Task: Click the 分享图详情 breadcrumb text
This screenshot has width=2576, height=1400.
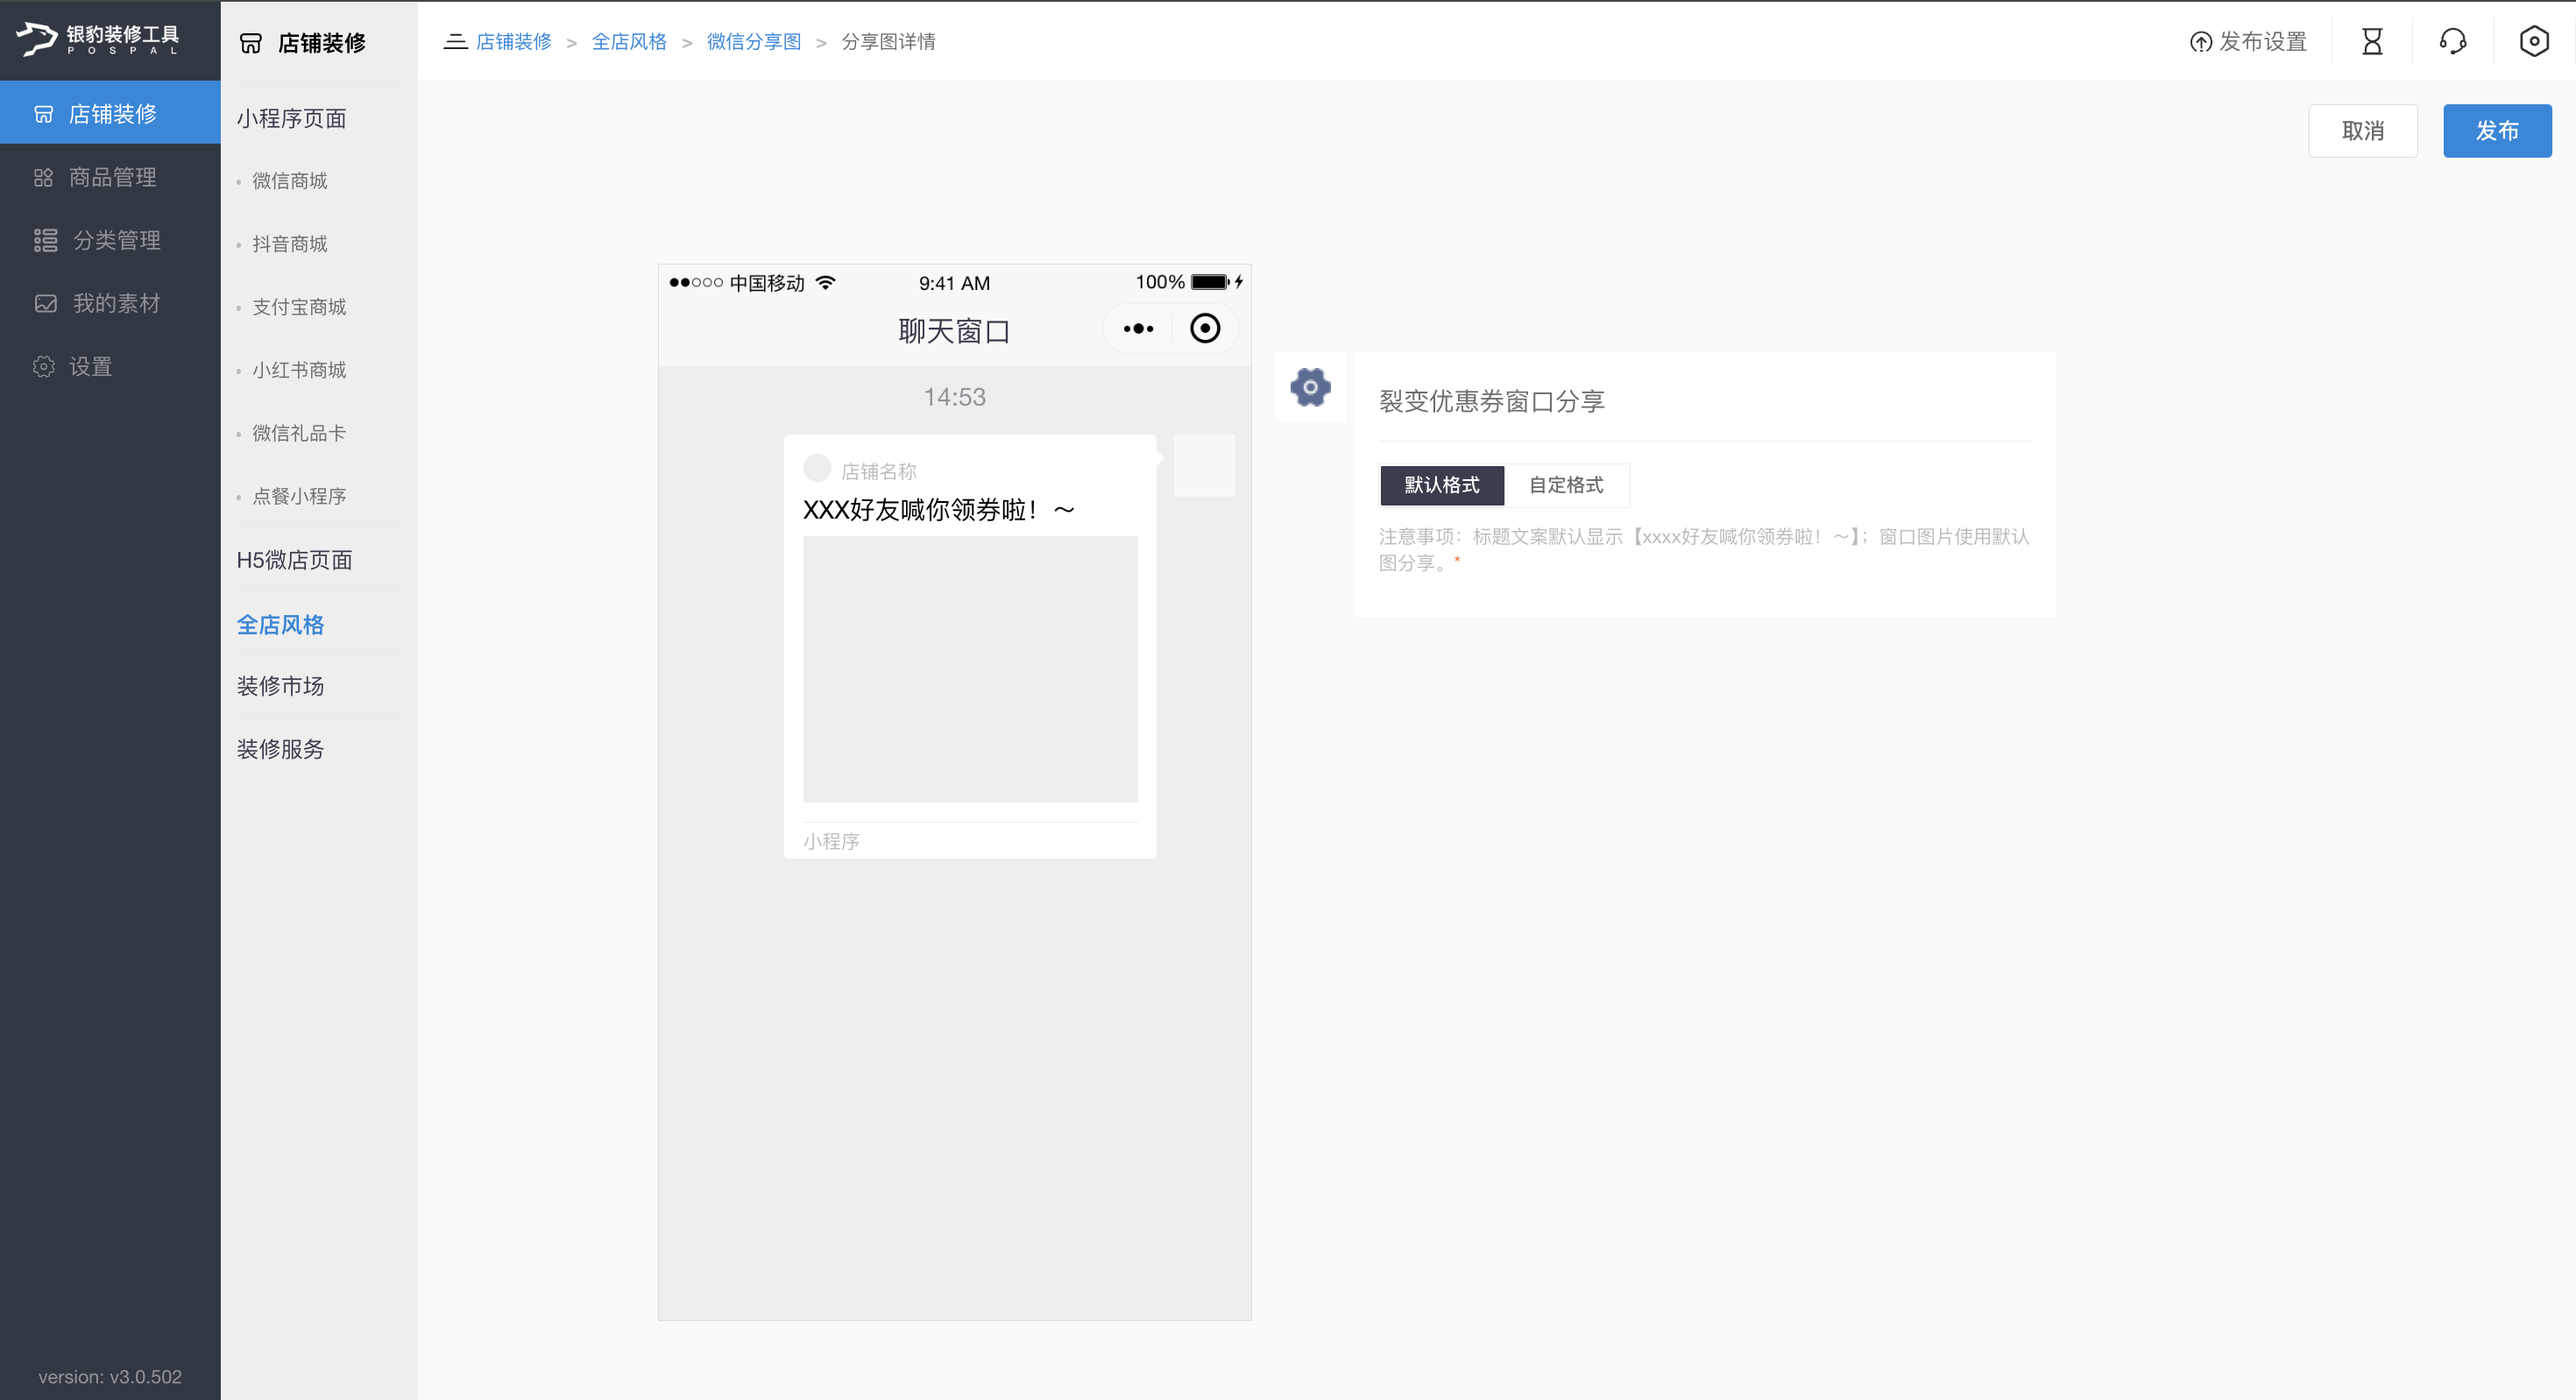Action: pos(888,41)
